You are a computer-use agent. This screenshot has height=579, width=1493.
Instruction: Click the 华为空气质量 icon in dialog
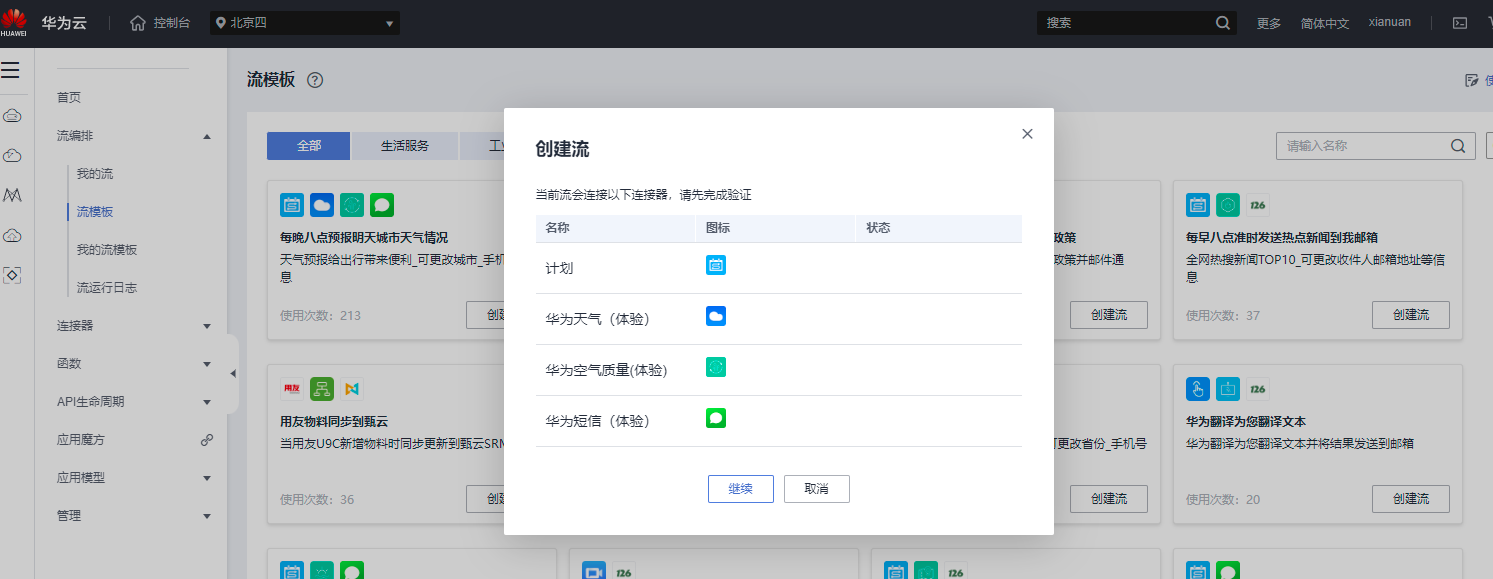tap(716, 367)
